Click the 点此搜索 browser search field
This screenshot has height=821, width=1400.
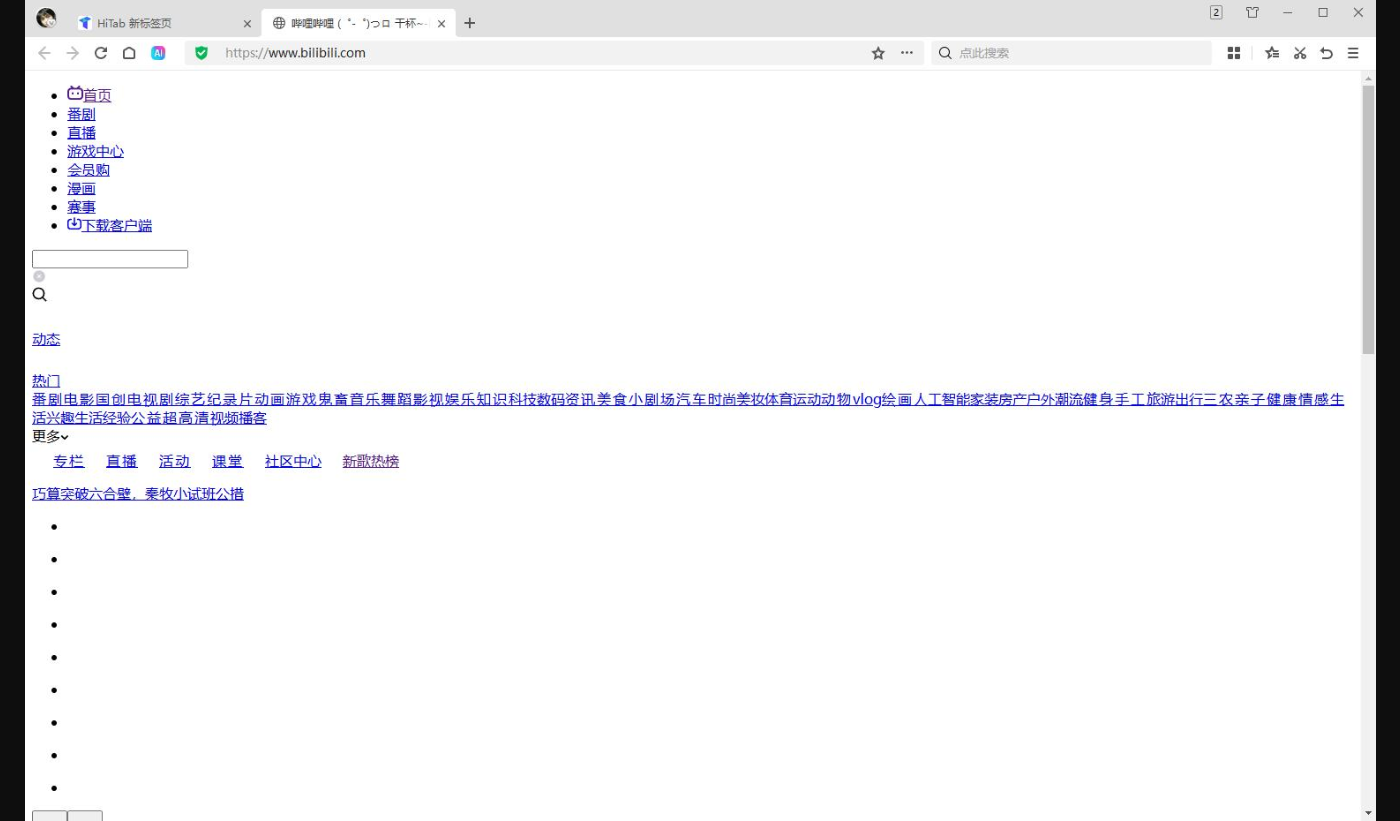1071,53
